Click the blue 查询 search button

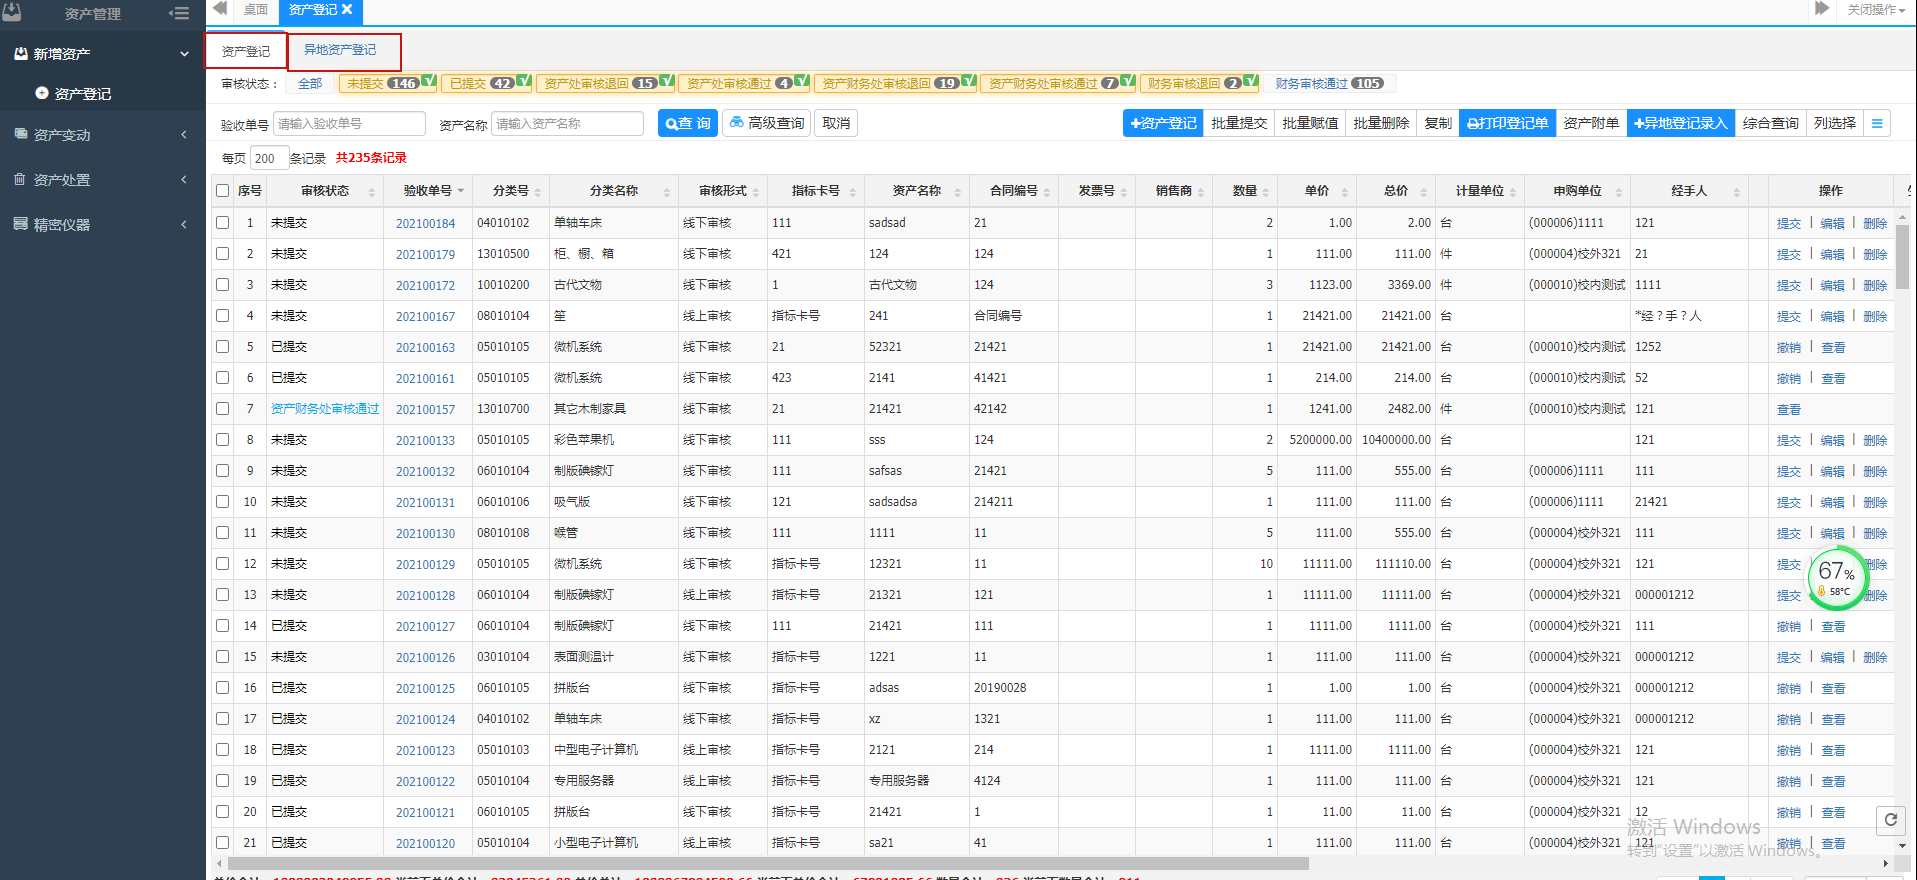(688, 123)
